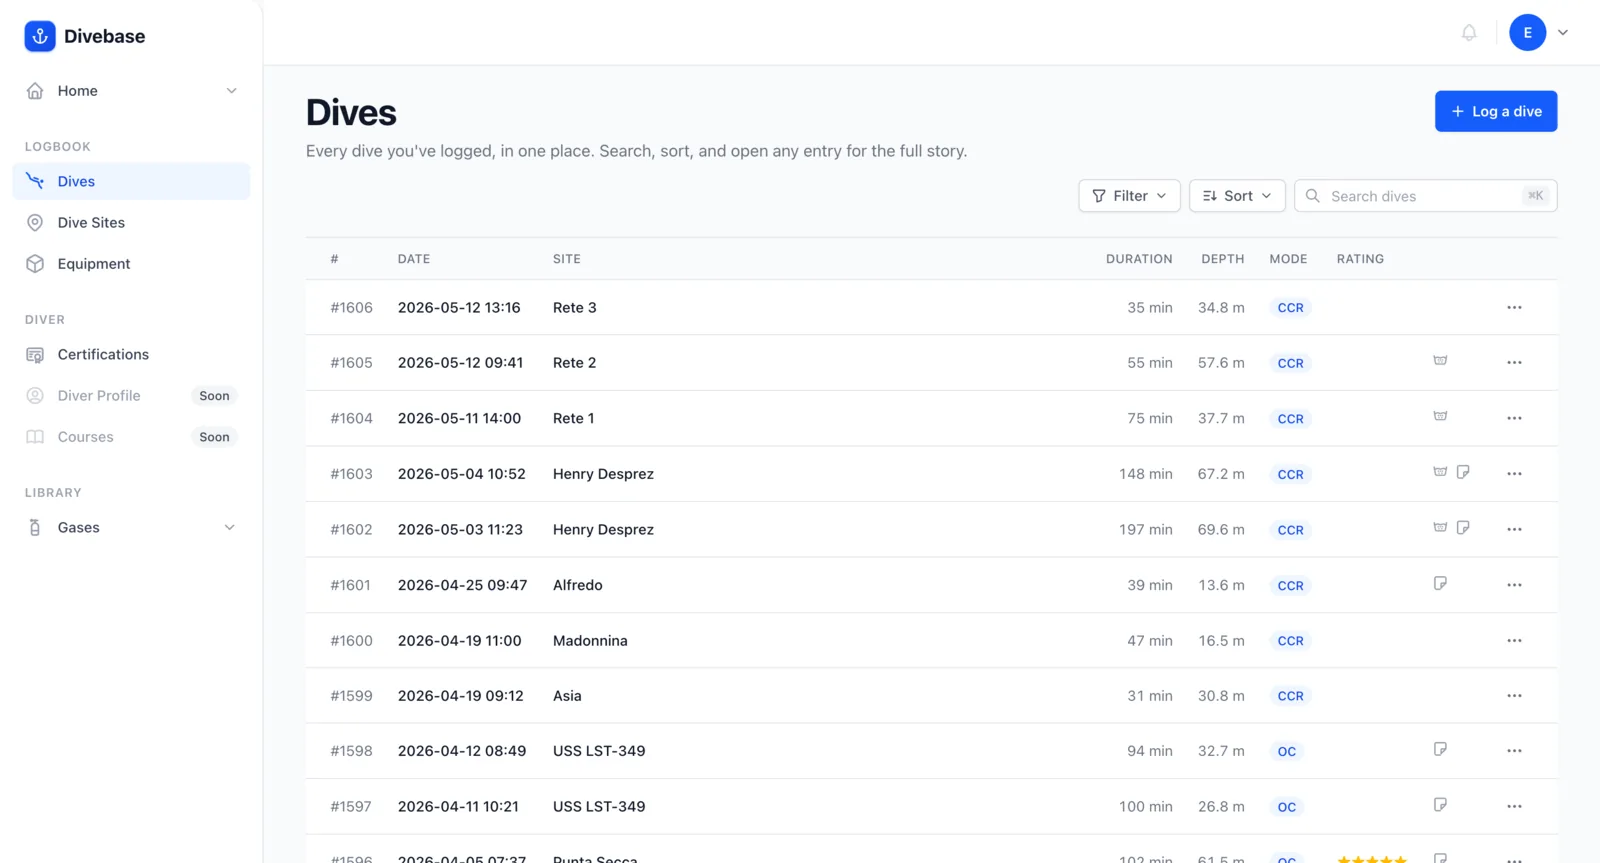Open the account menu chevron beside avatar
Viewport: 1600px width, 863px height.
pos(1563,33)
